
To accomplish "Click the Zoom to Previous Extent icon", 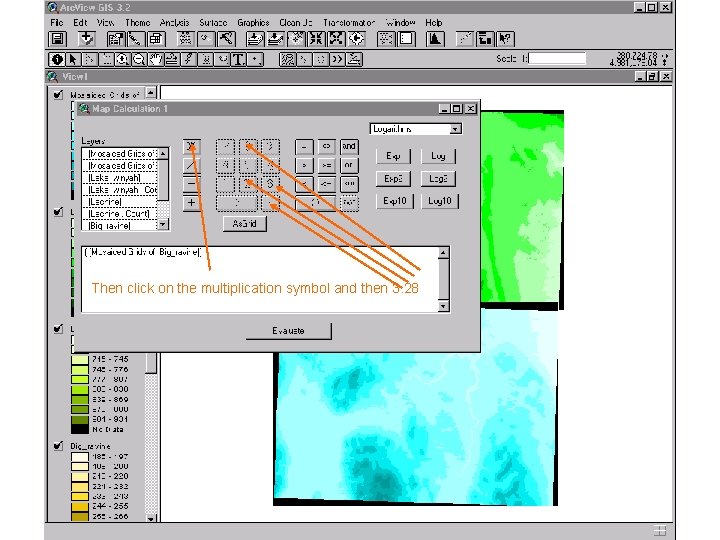I will pos(356,39).
